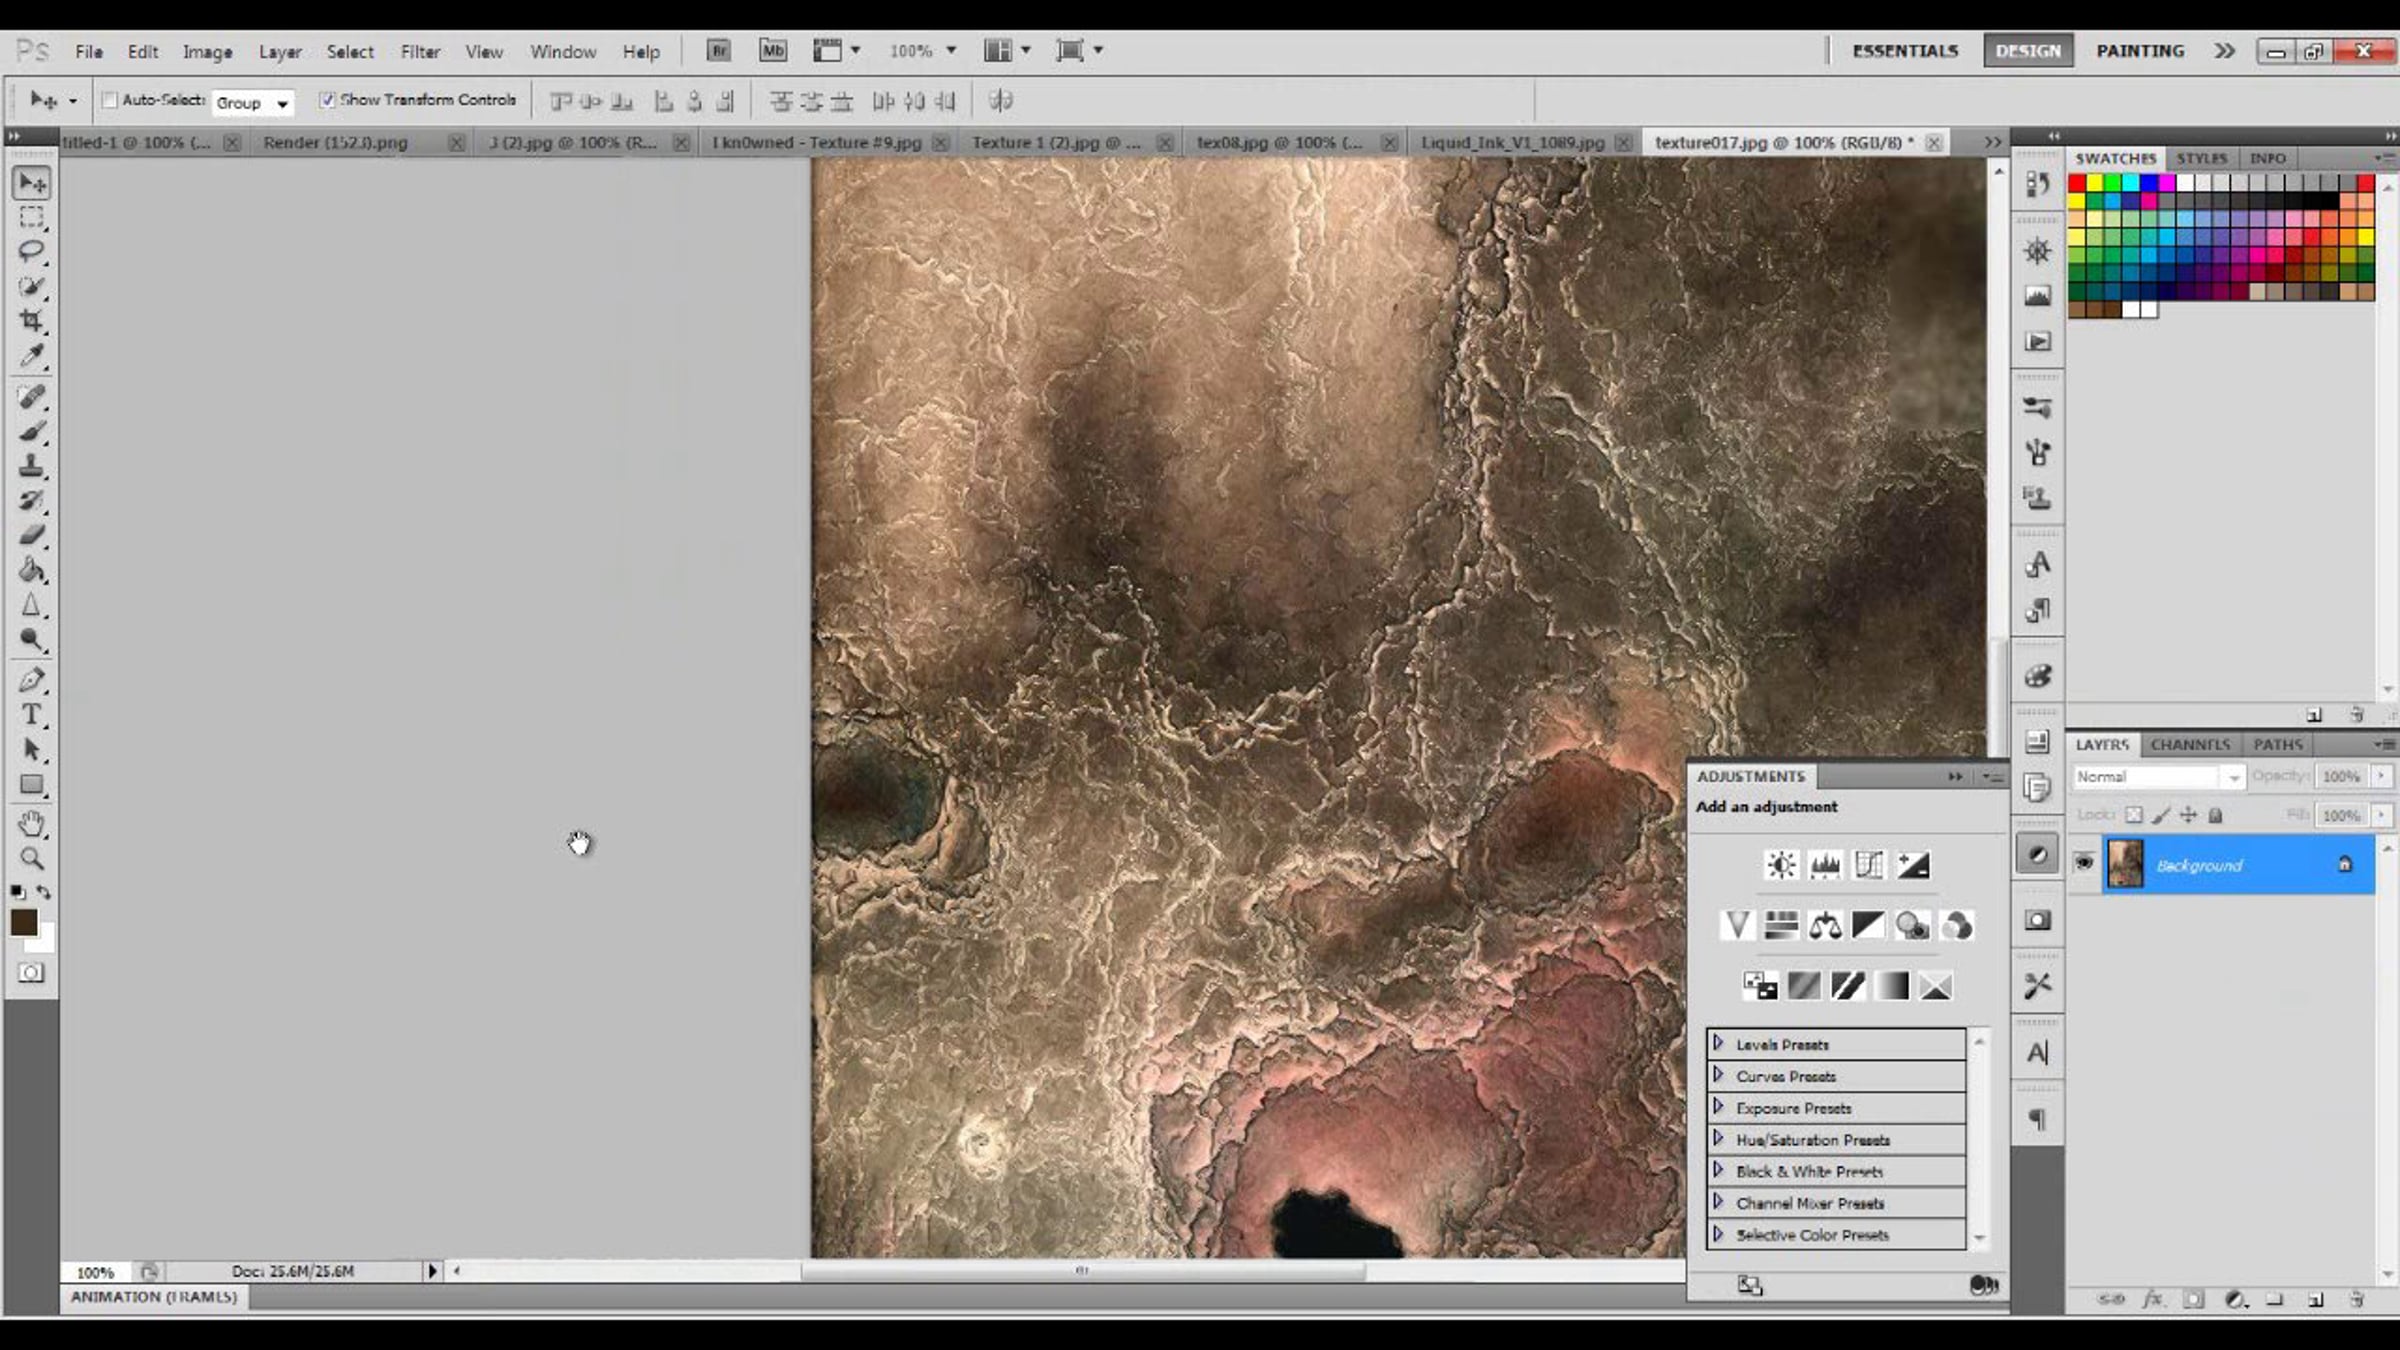Add a Curves adjustment layer

point(1869,865)
